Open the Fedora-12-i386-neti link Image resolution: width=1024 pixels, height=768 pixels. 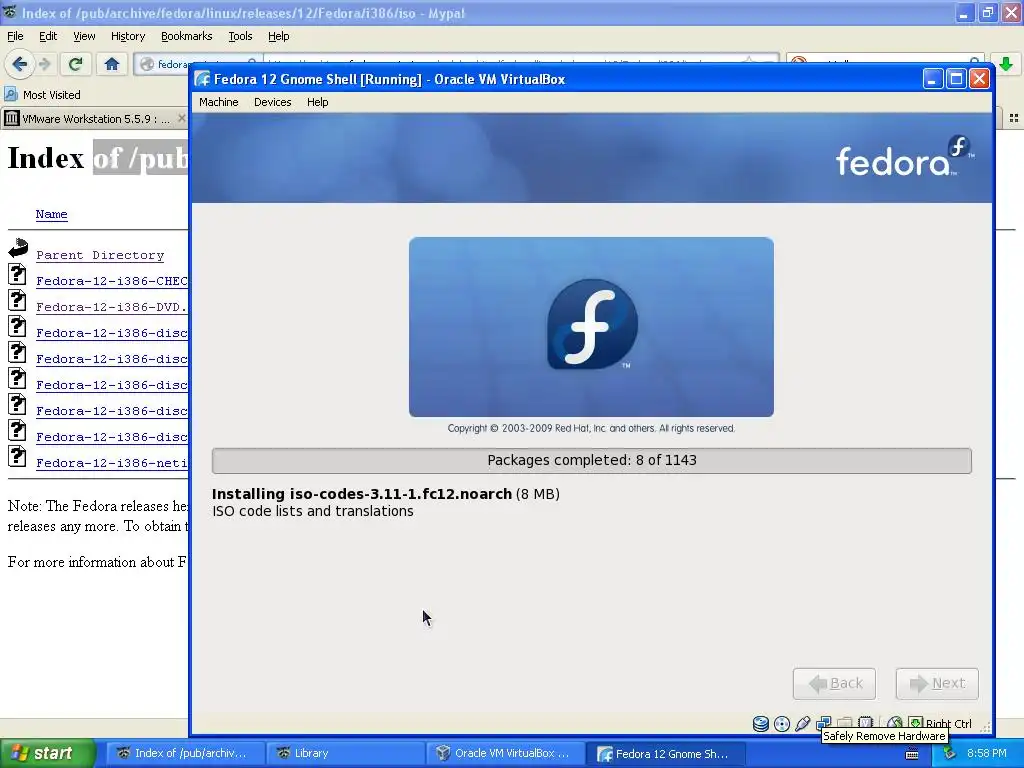click(112, 463)
